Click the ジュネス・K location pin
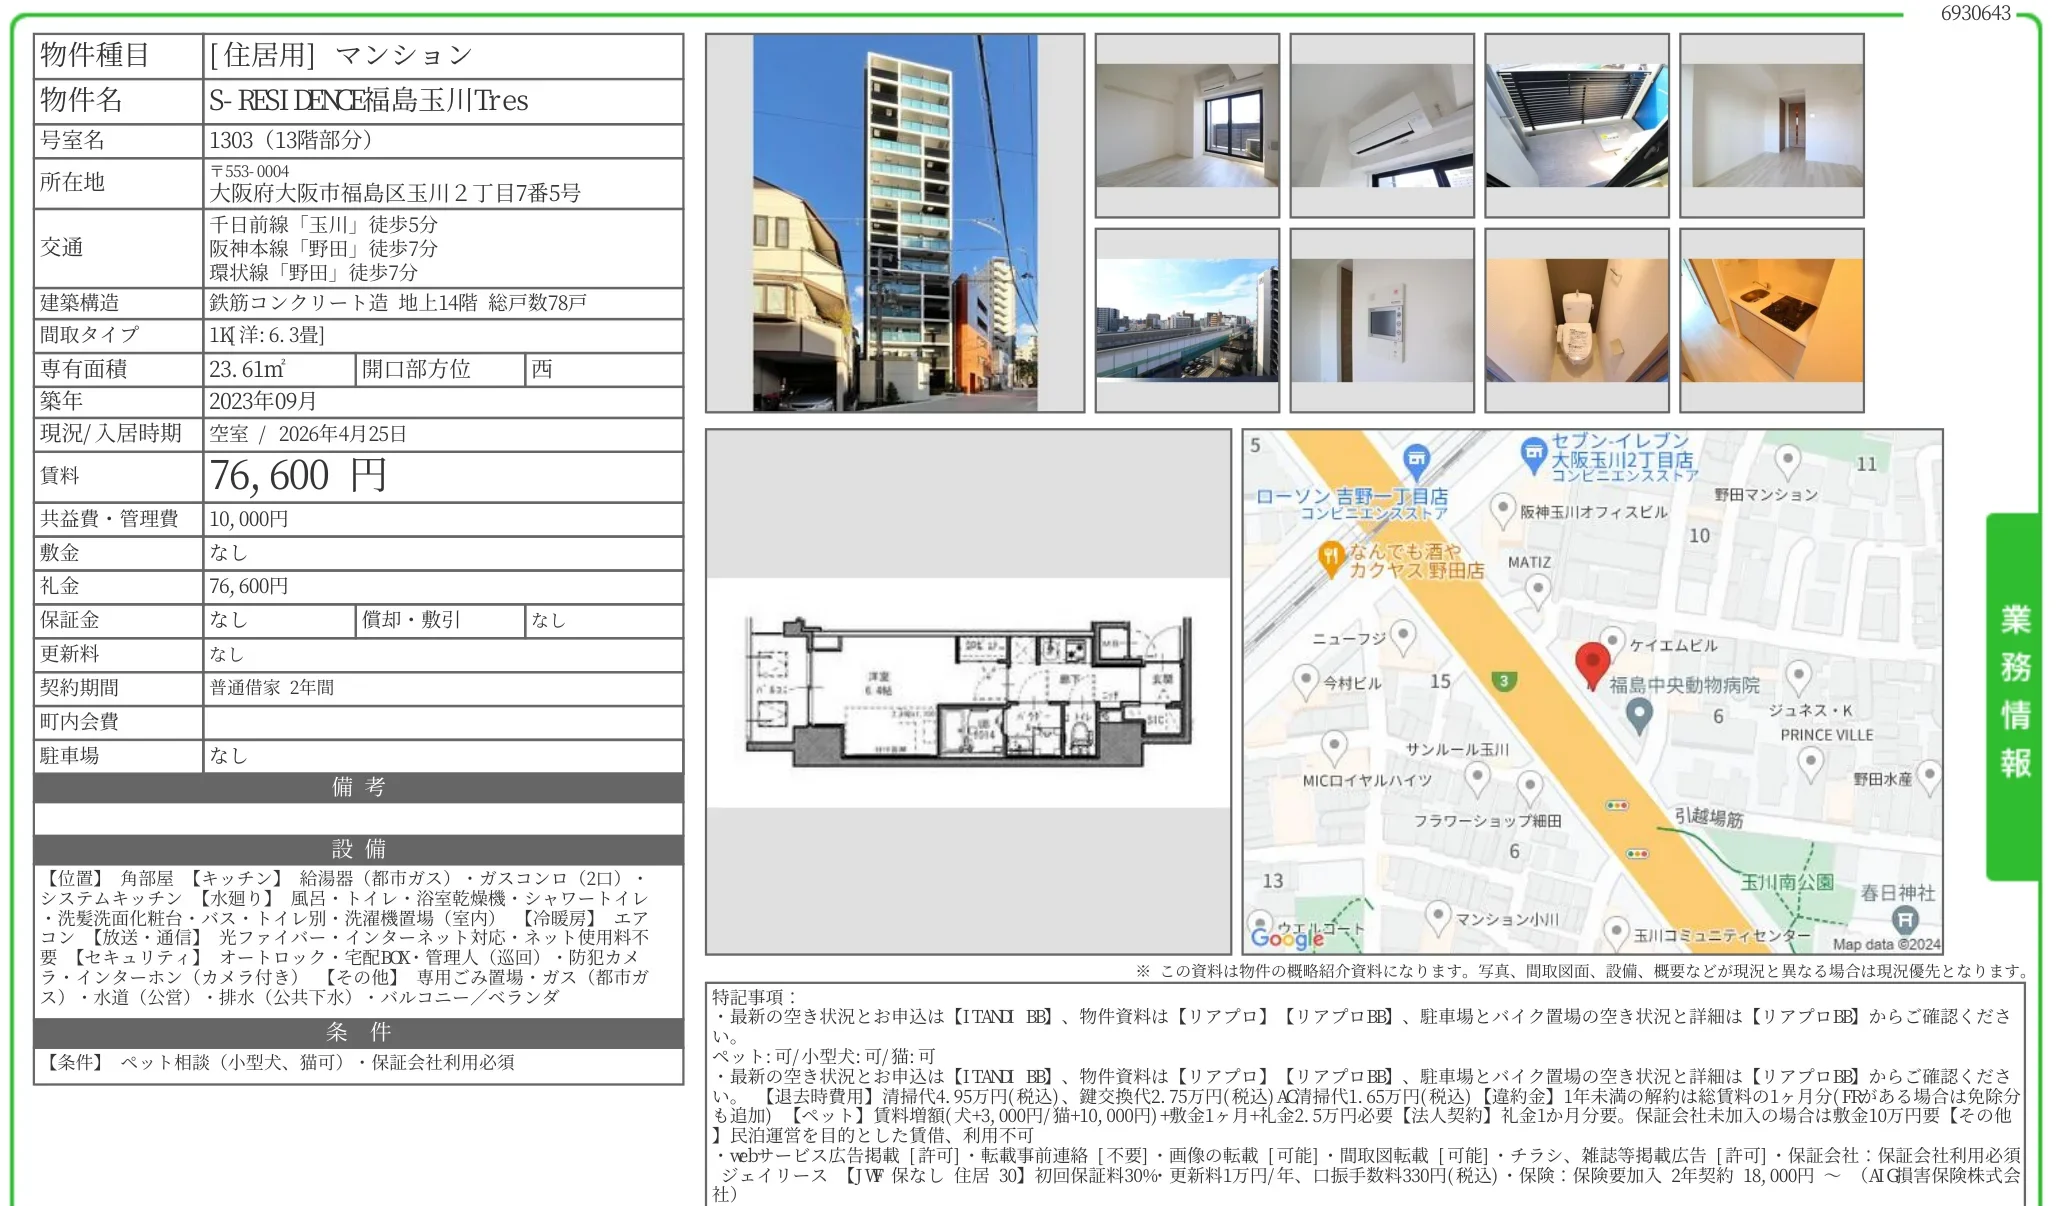Screen dimensions: 2056x1206 tap(1800, 675)
